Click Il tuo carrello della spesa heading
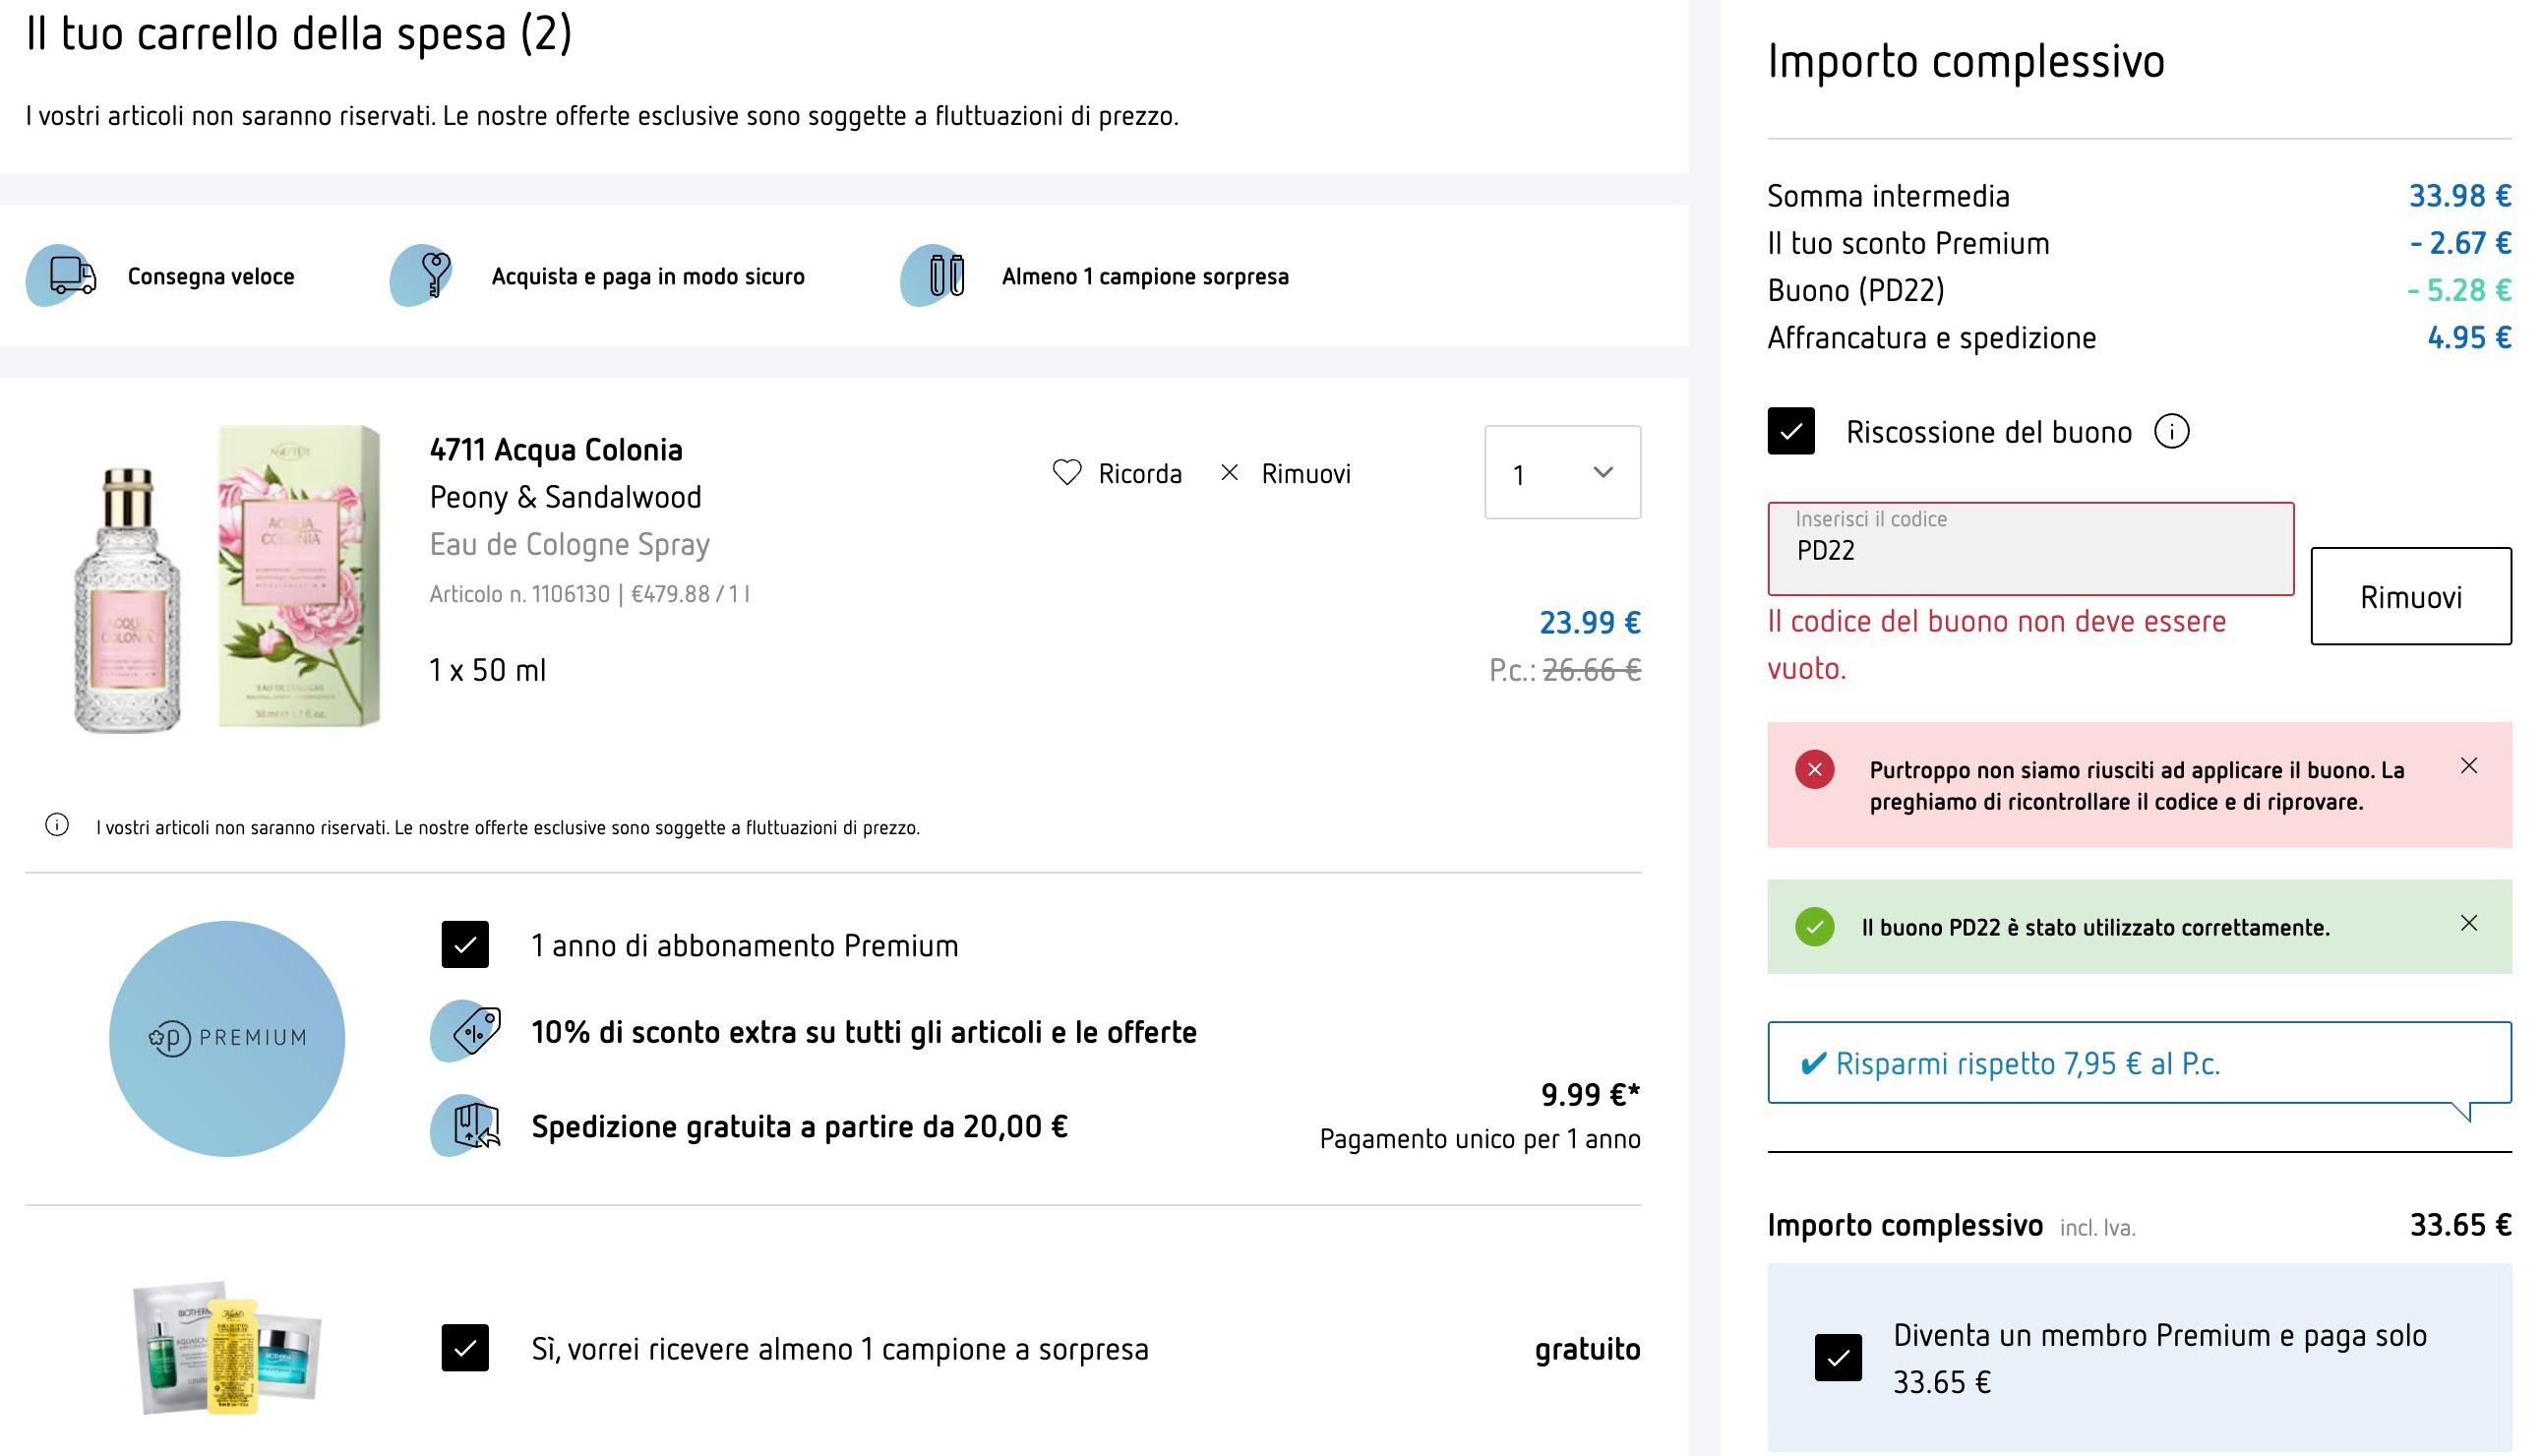This screenshot has height=1456, width=2542. point(299,34)
